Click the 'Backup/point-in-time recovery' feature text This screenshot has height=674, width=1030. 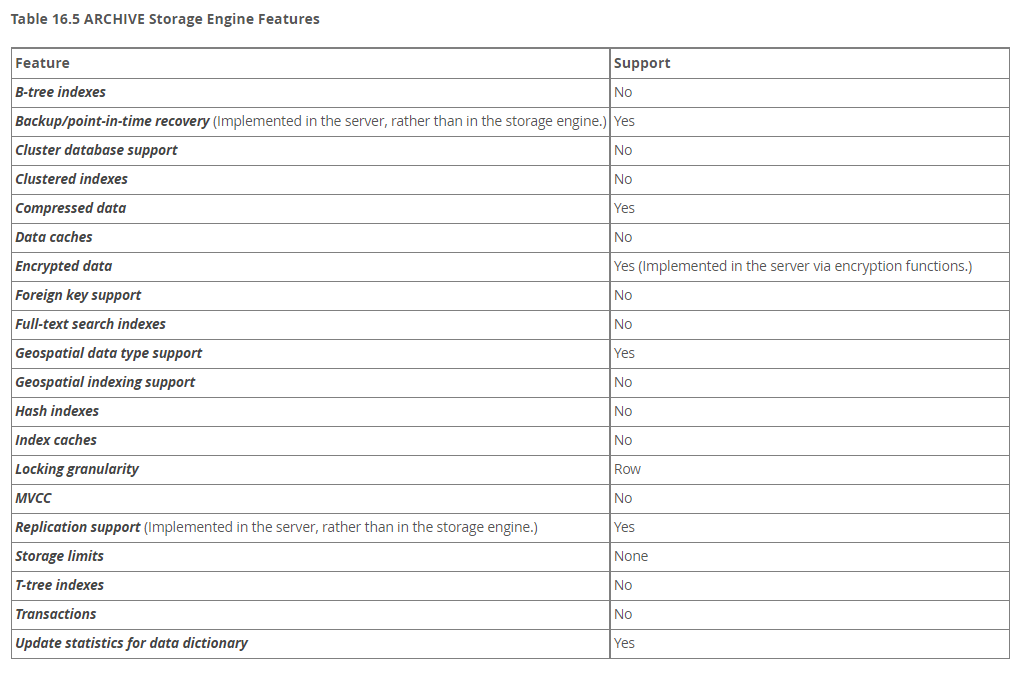[112, 121]
